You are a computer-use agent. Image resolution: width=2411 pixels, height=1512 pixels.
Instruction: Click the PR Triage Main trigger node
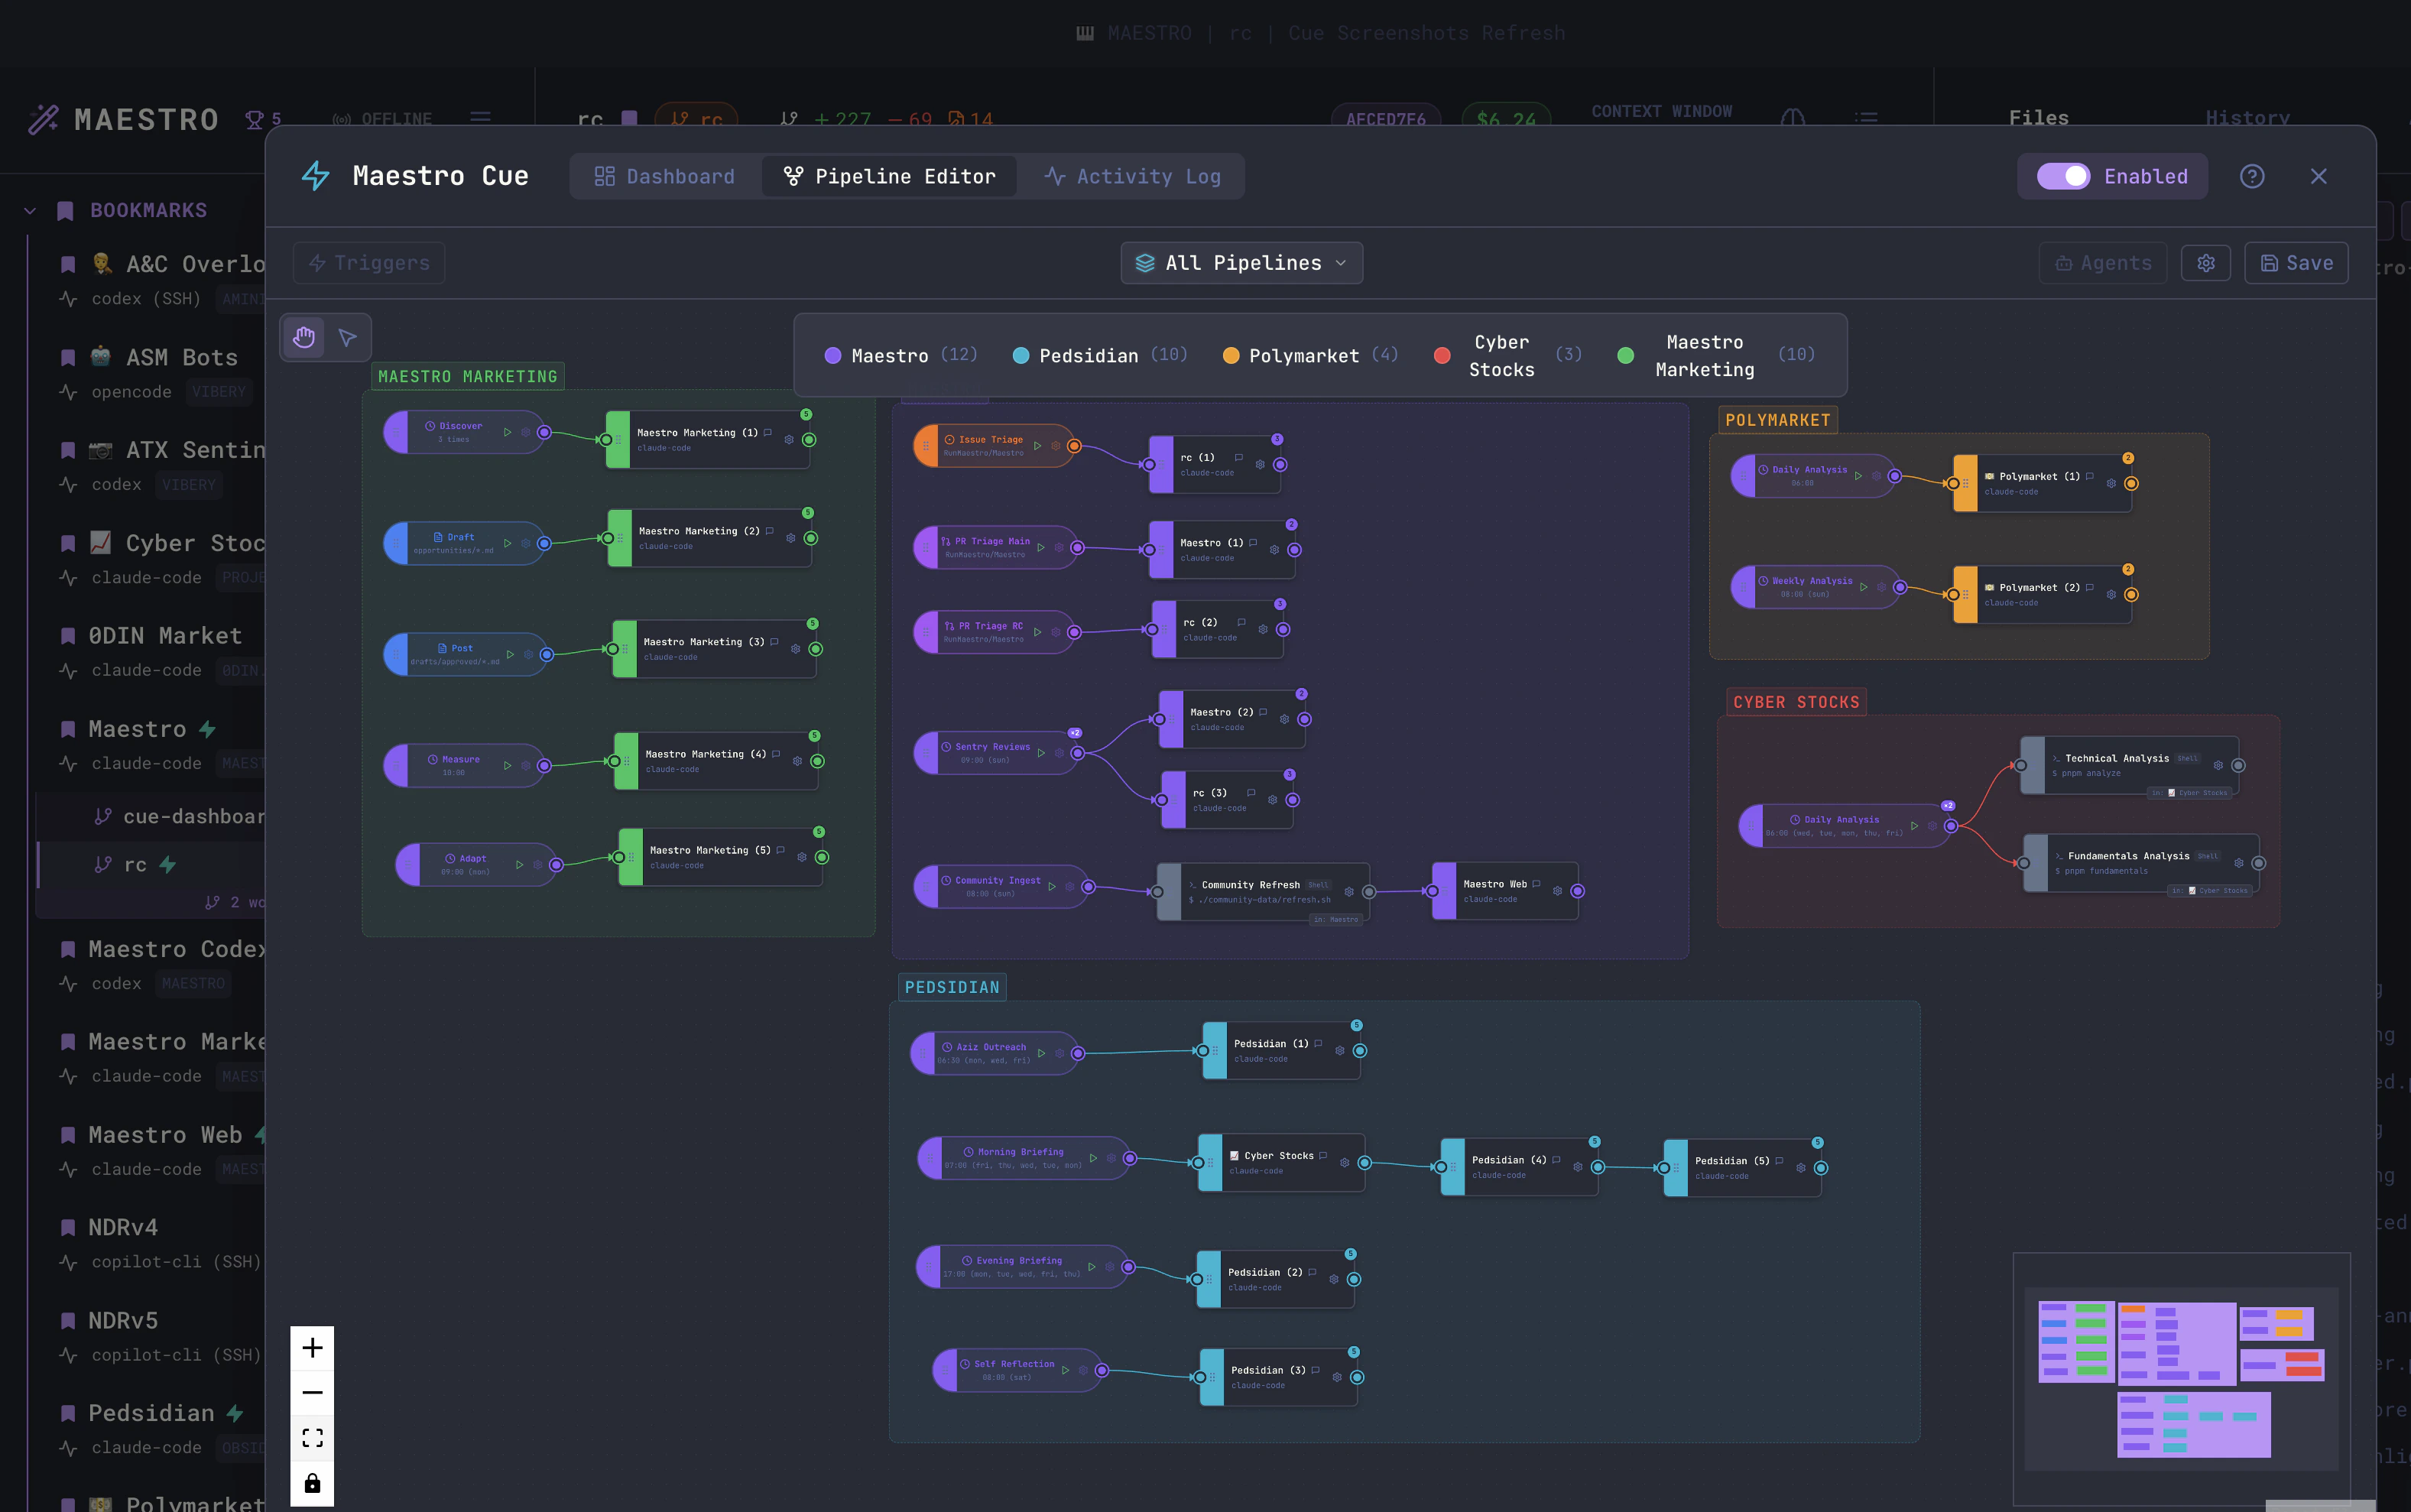tap(997, 547)
